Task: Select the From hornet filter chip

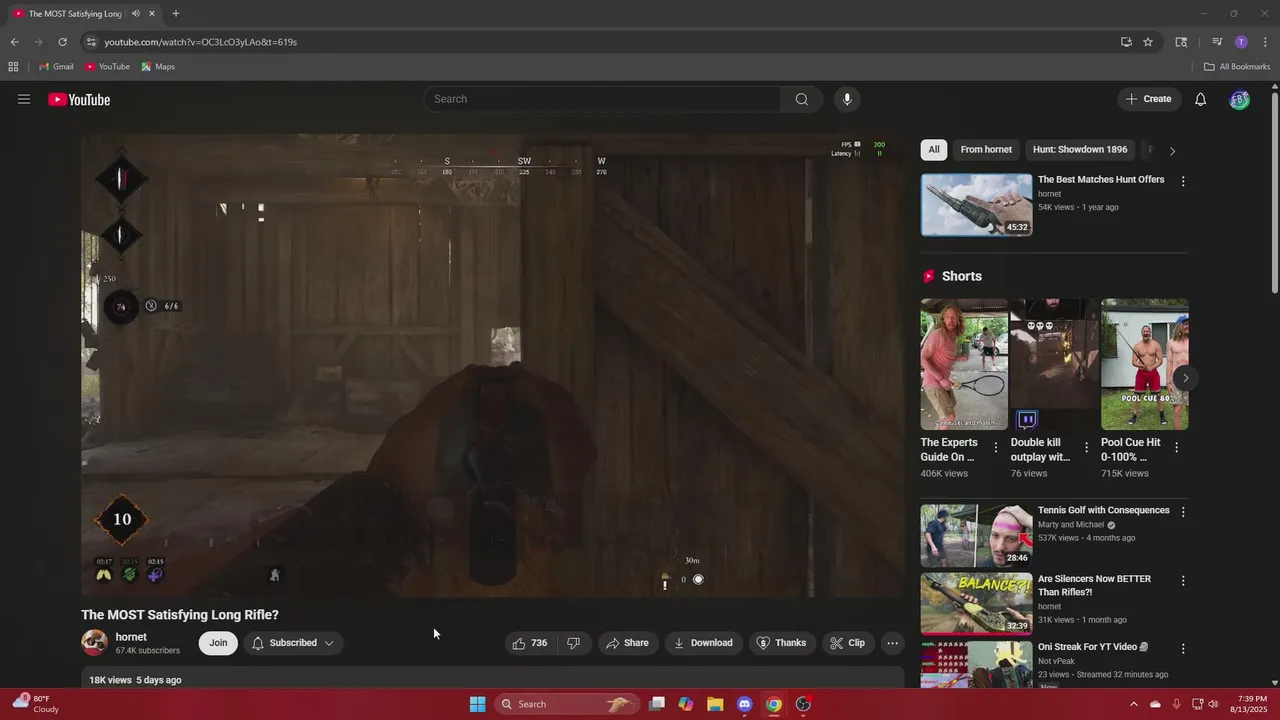Action: click(x=986, y=150)
